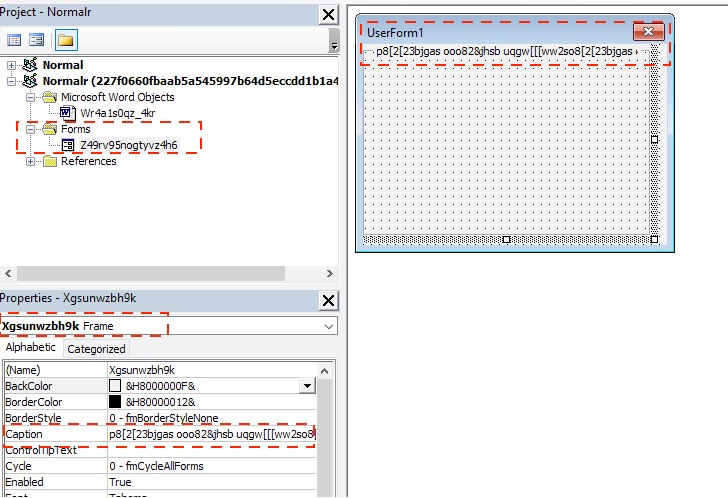Switch to the Alphabetic tab
The width and height of the screenshot is (728, 498).
pos(31,347)
